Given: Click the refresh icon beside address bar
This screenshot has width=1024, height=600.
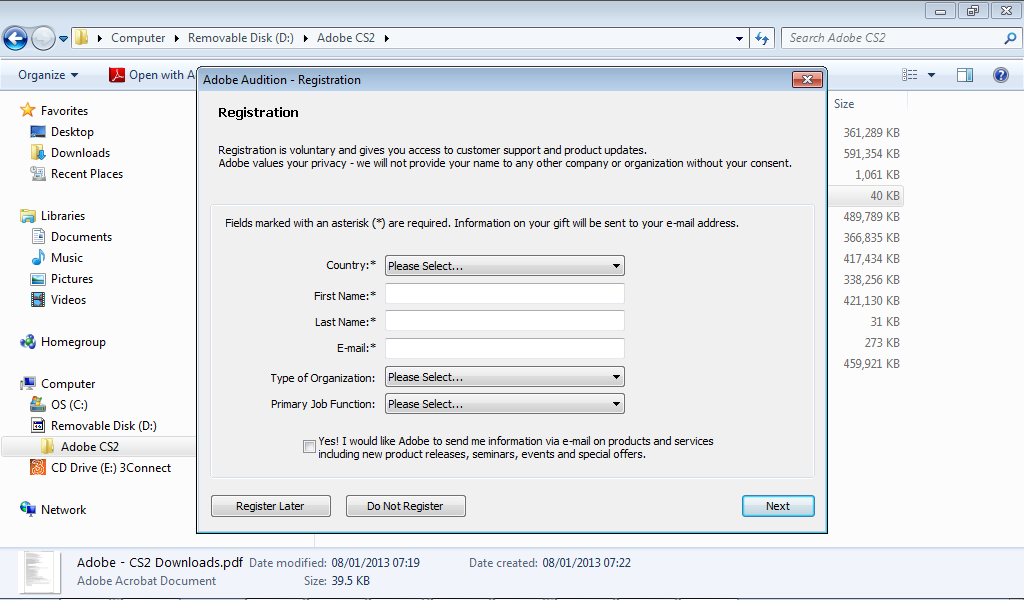Looking at the screenshot, I should pos(761,39).
